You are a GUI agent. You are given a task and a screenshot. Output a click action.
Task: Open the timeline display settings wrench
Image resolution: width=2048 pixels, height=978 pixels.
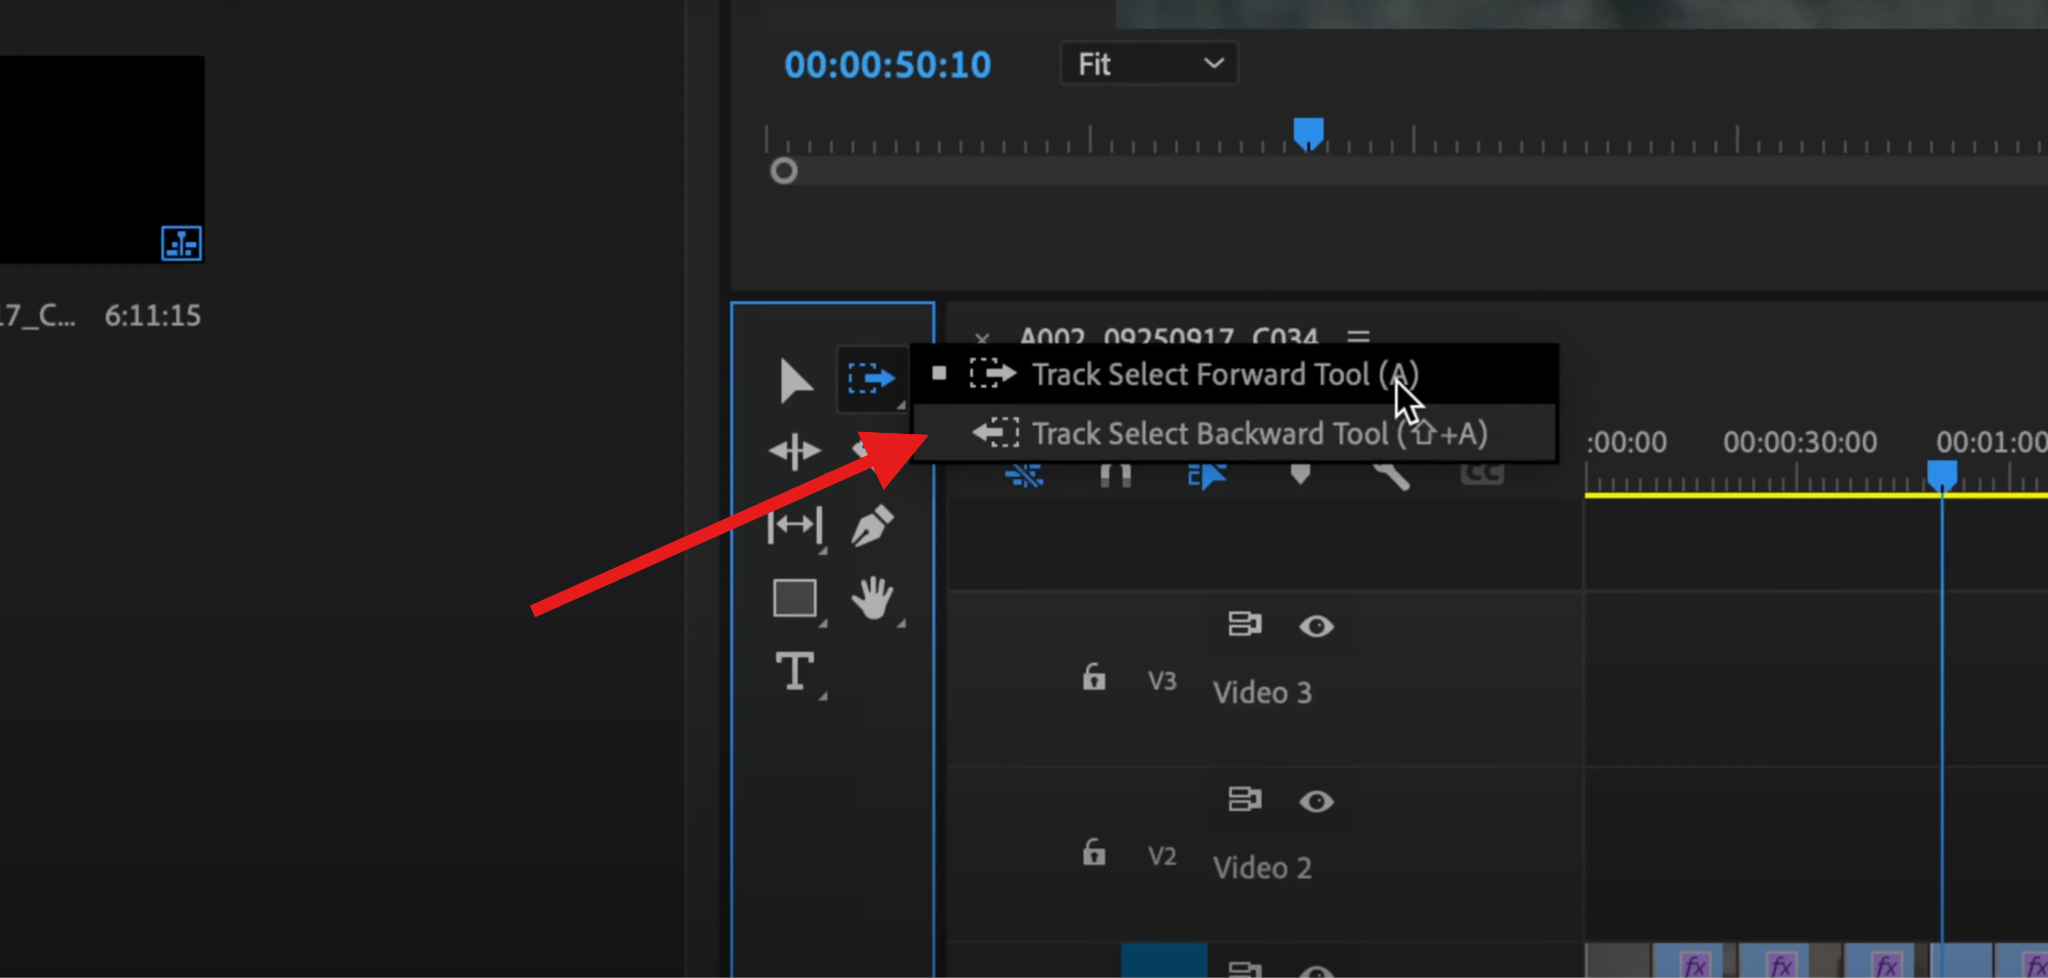point(1393,478)
